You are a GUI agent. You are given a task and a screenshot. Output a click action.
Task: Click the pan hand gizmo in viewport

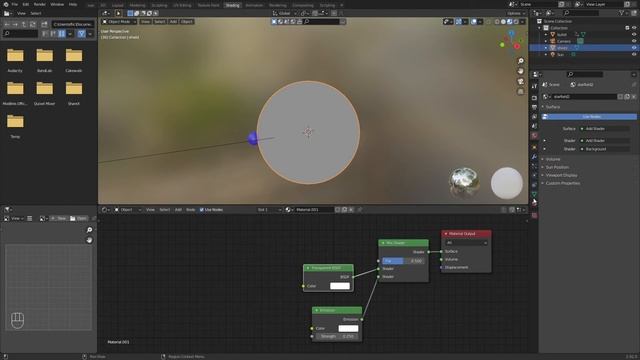click(520, 71)
